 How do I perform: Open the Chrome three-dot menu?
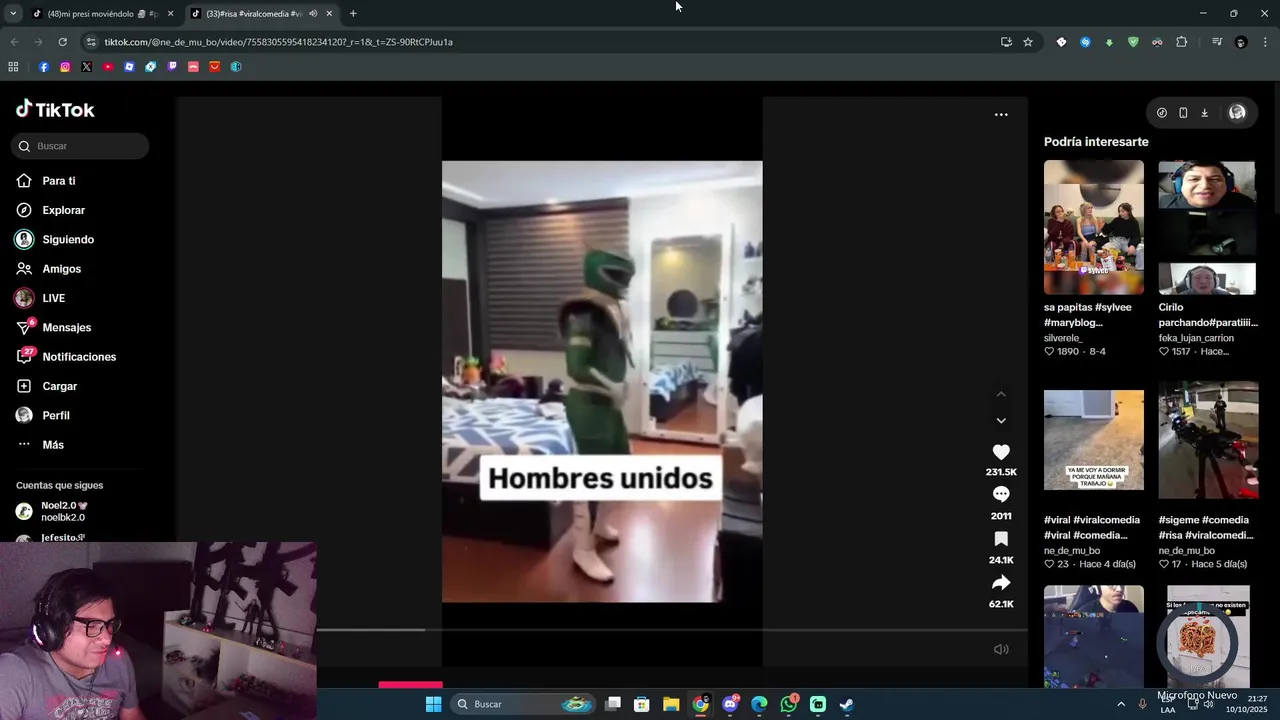click(x=1266, y=42)
